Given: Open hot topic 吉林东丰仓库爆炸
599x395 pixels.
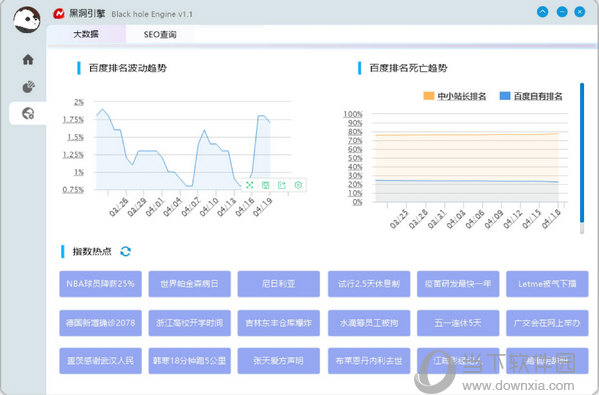Looking at the screenshot, I should (278, 323).
